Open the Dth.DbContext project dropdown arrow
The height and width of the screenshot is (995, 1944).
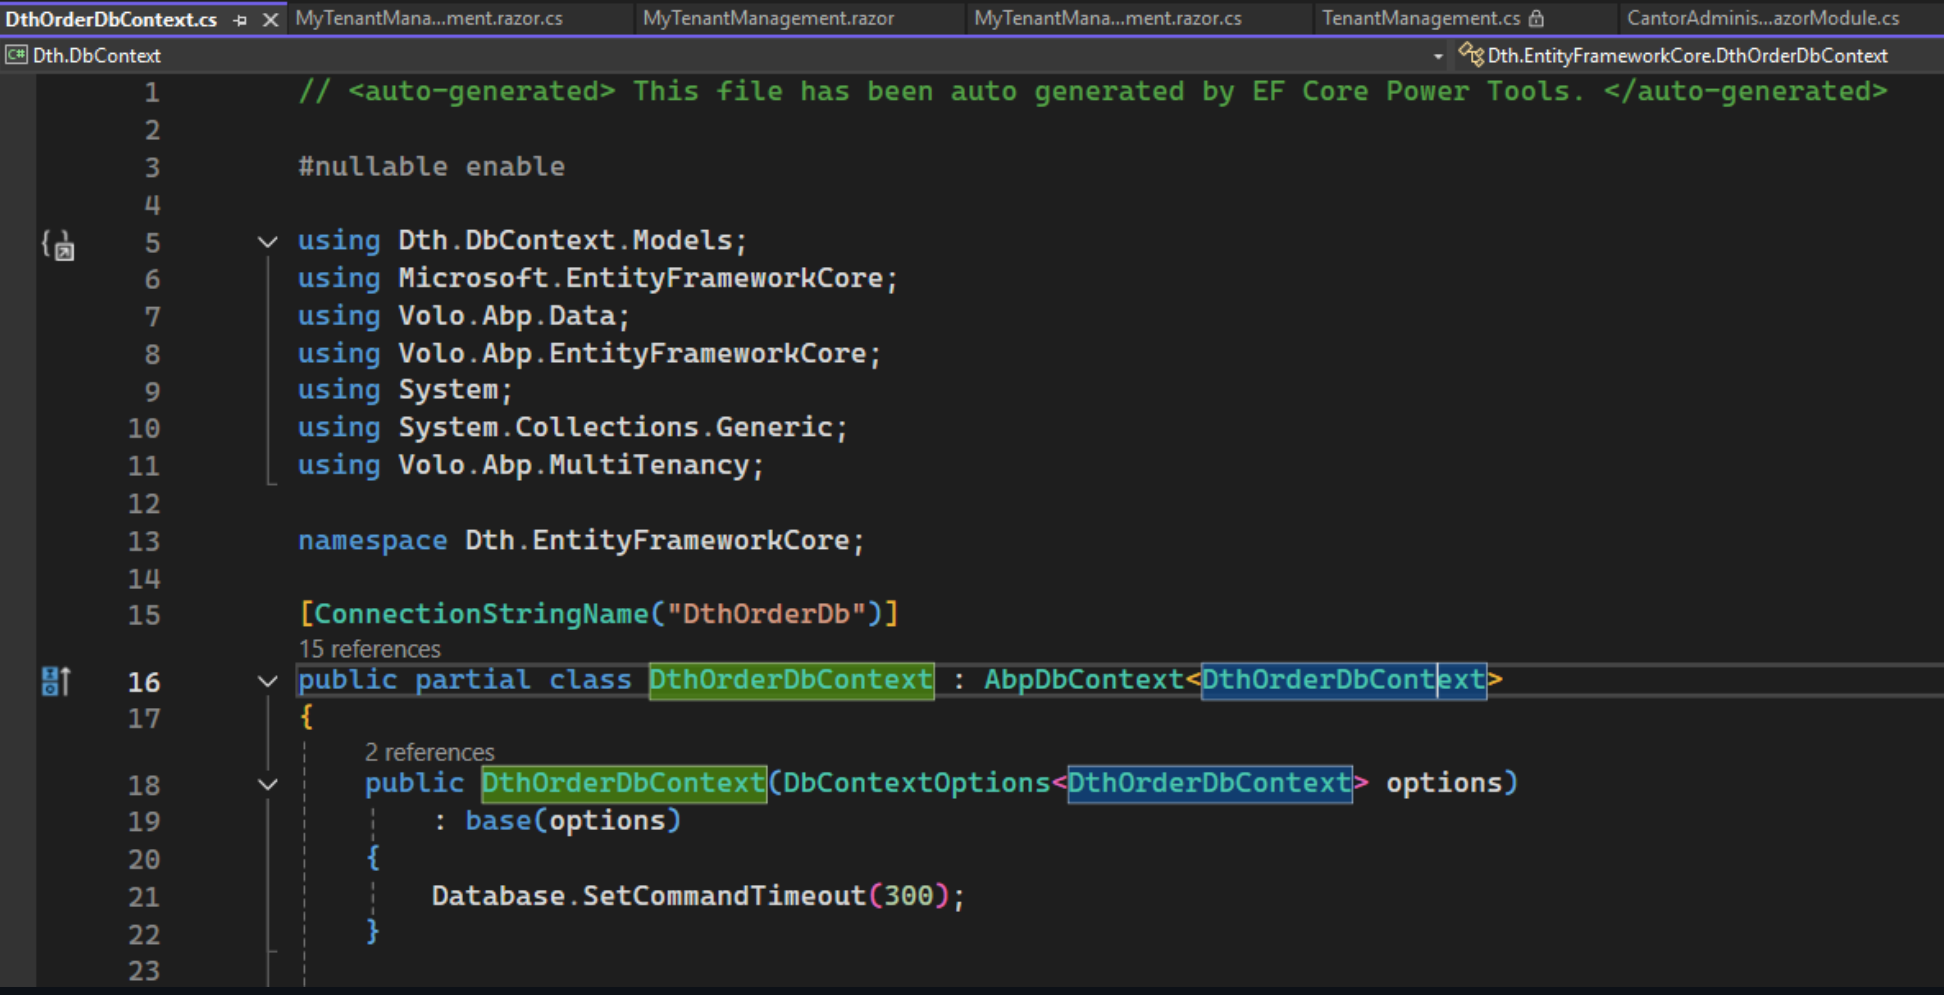[x=1438, y=56]
